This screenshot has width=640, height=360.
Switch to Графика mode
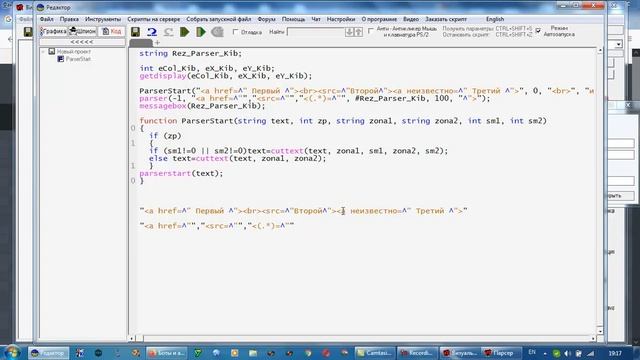click(53, 31)
